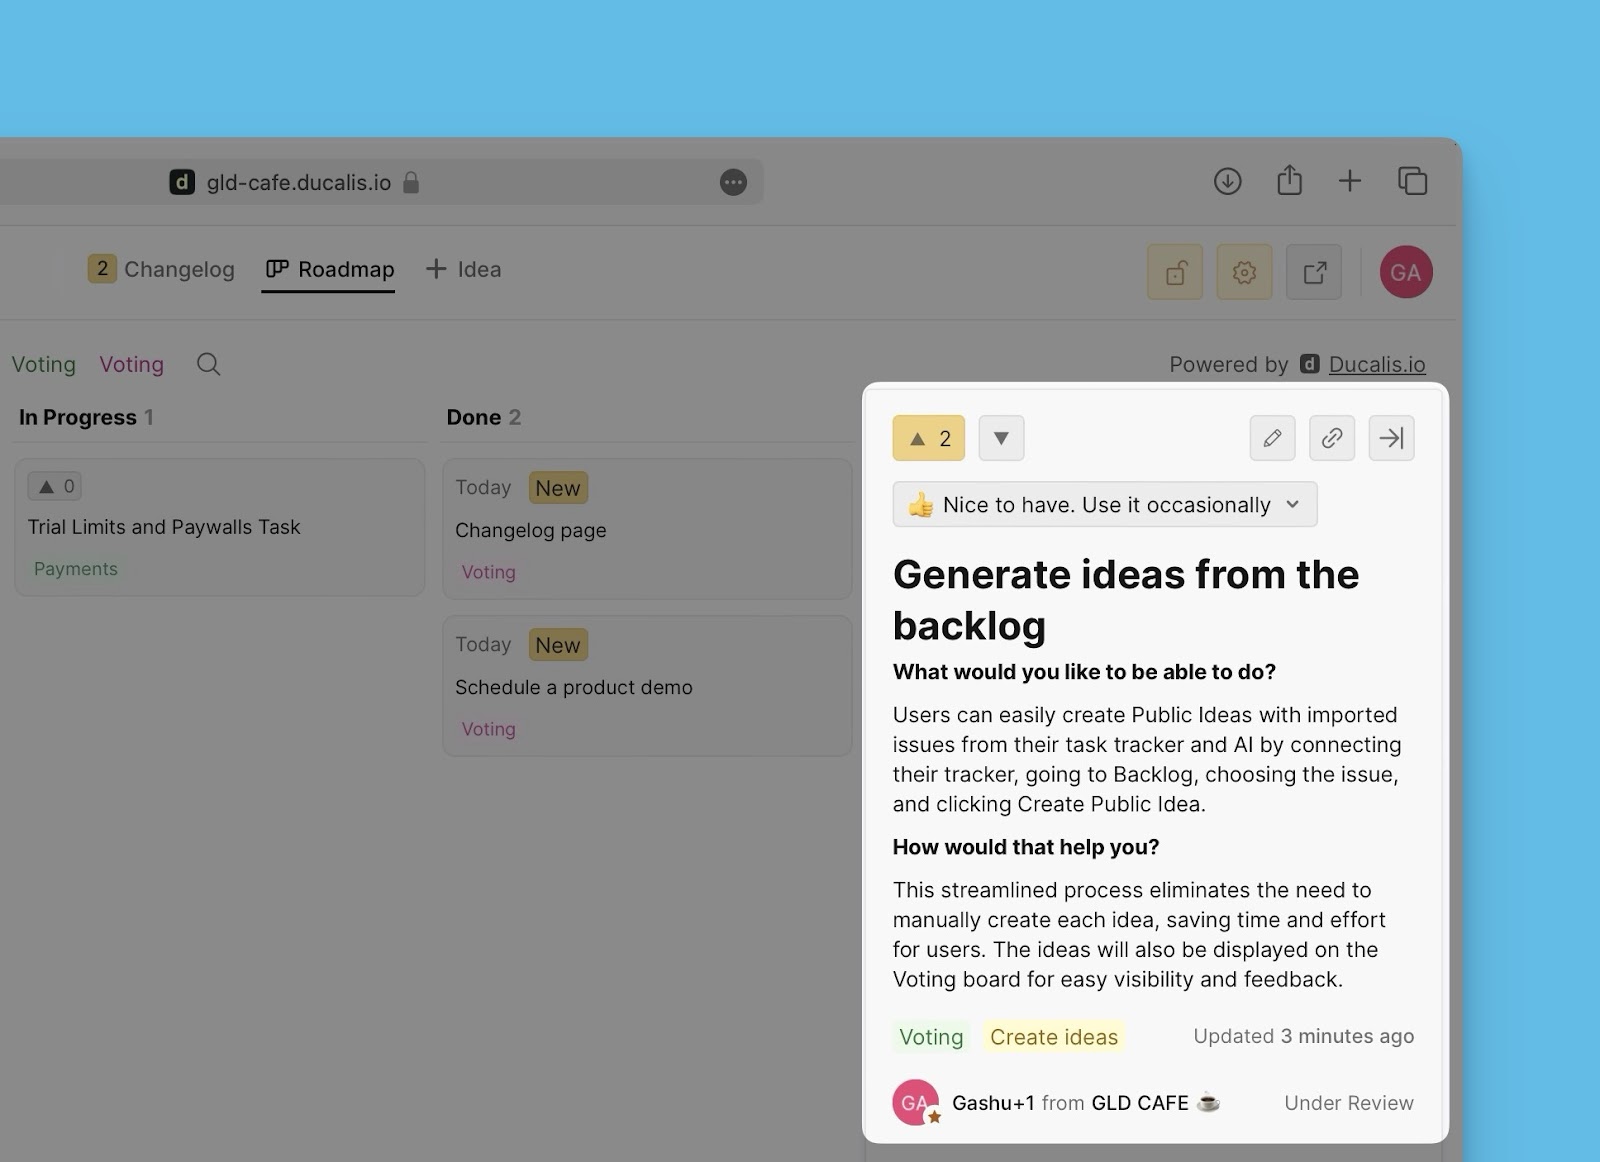Viewport: 1600px width, 1162px height.
Task: Toggle the downvote triangle button
Action: pos(1001,438)
